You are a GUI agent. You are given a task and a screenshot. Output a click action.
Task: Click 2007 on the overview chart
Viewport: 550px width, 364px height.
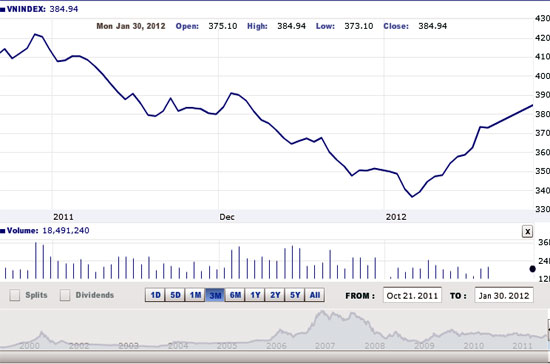coord(325,346)
